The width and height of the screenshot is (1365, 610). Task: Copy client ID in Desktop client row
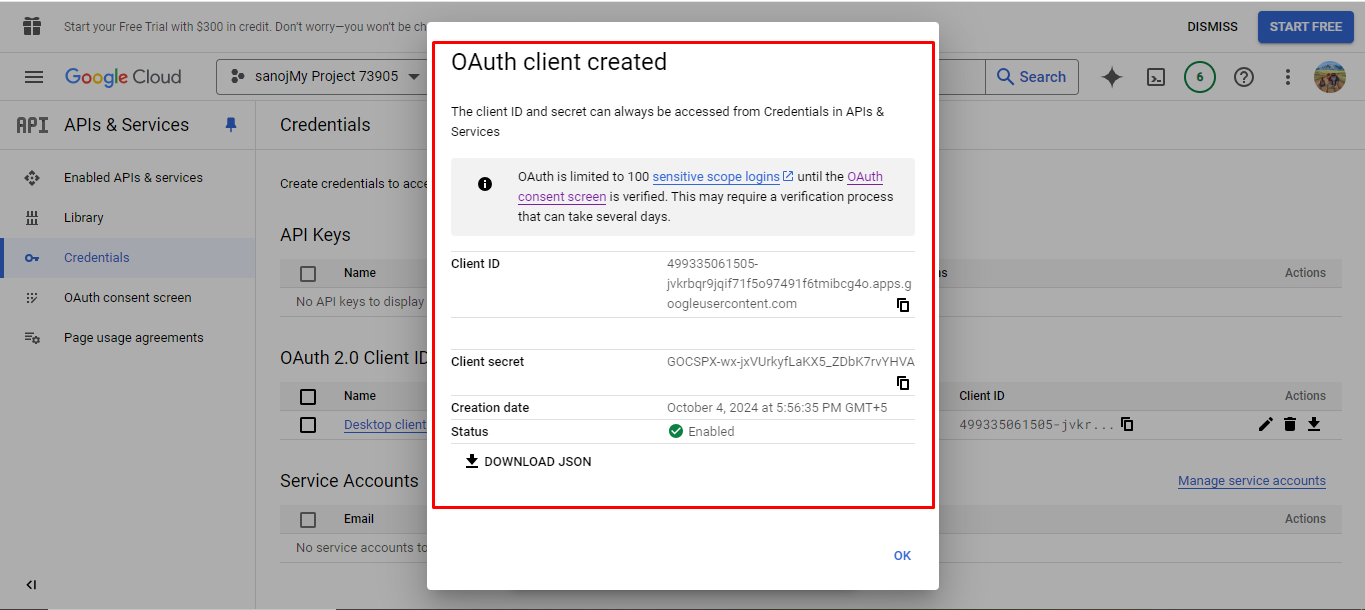(x=1127, y=424)
